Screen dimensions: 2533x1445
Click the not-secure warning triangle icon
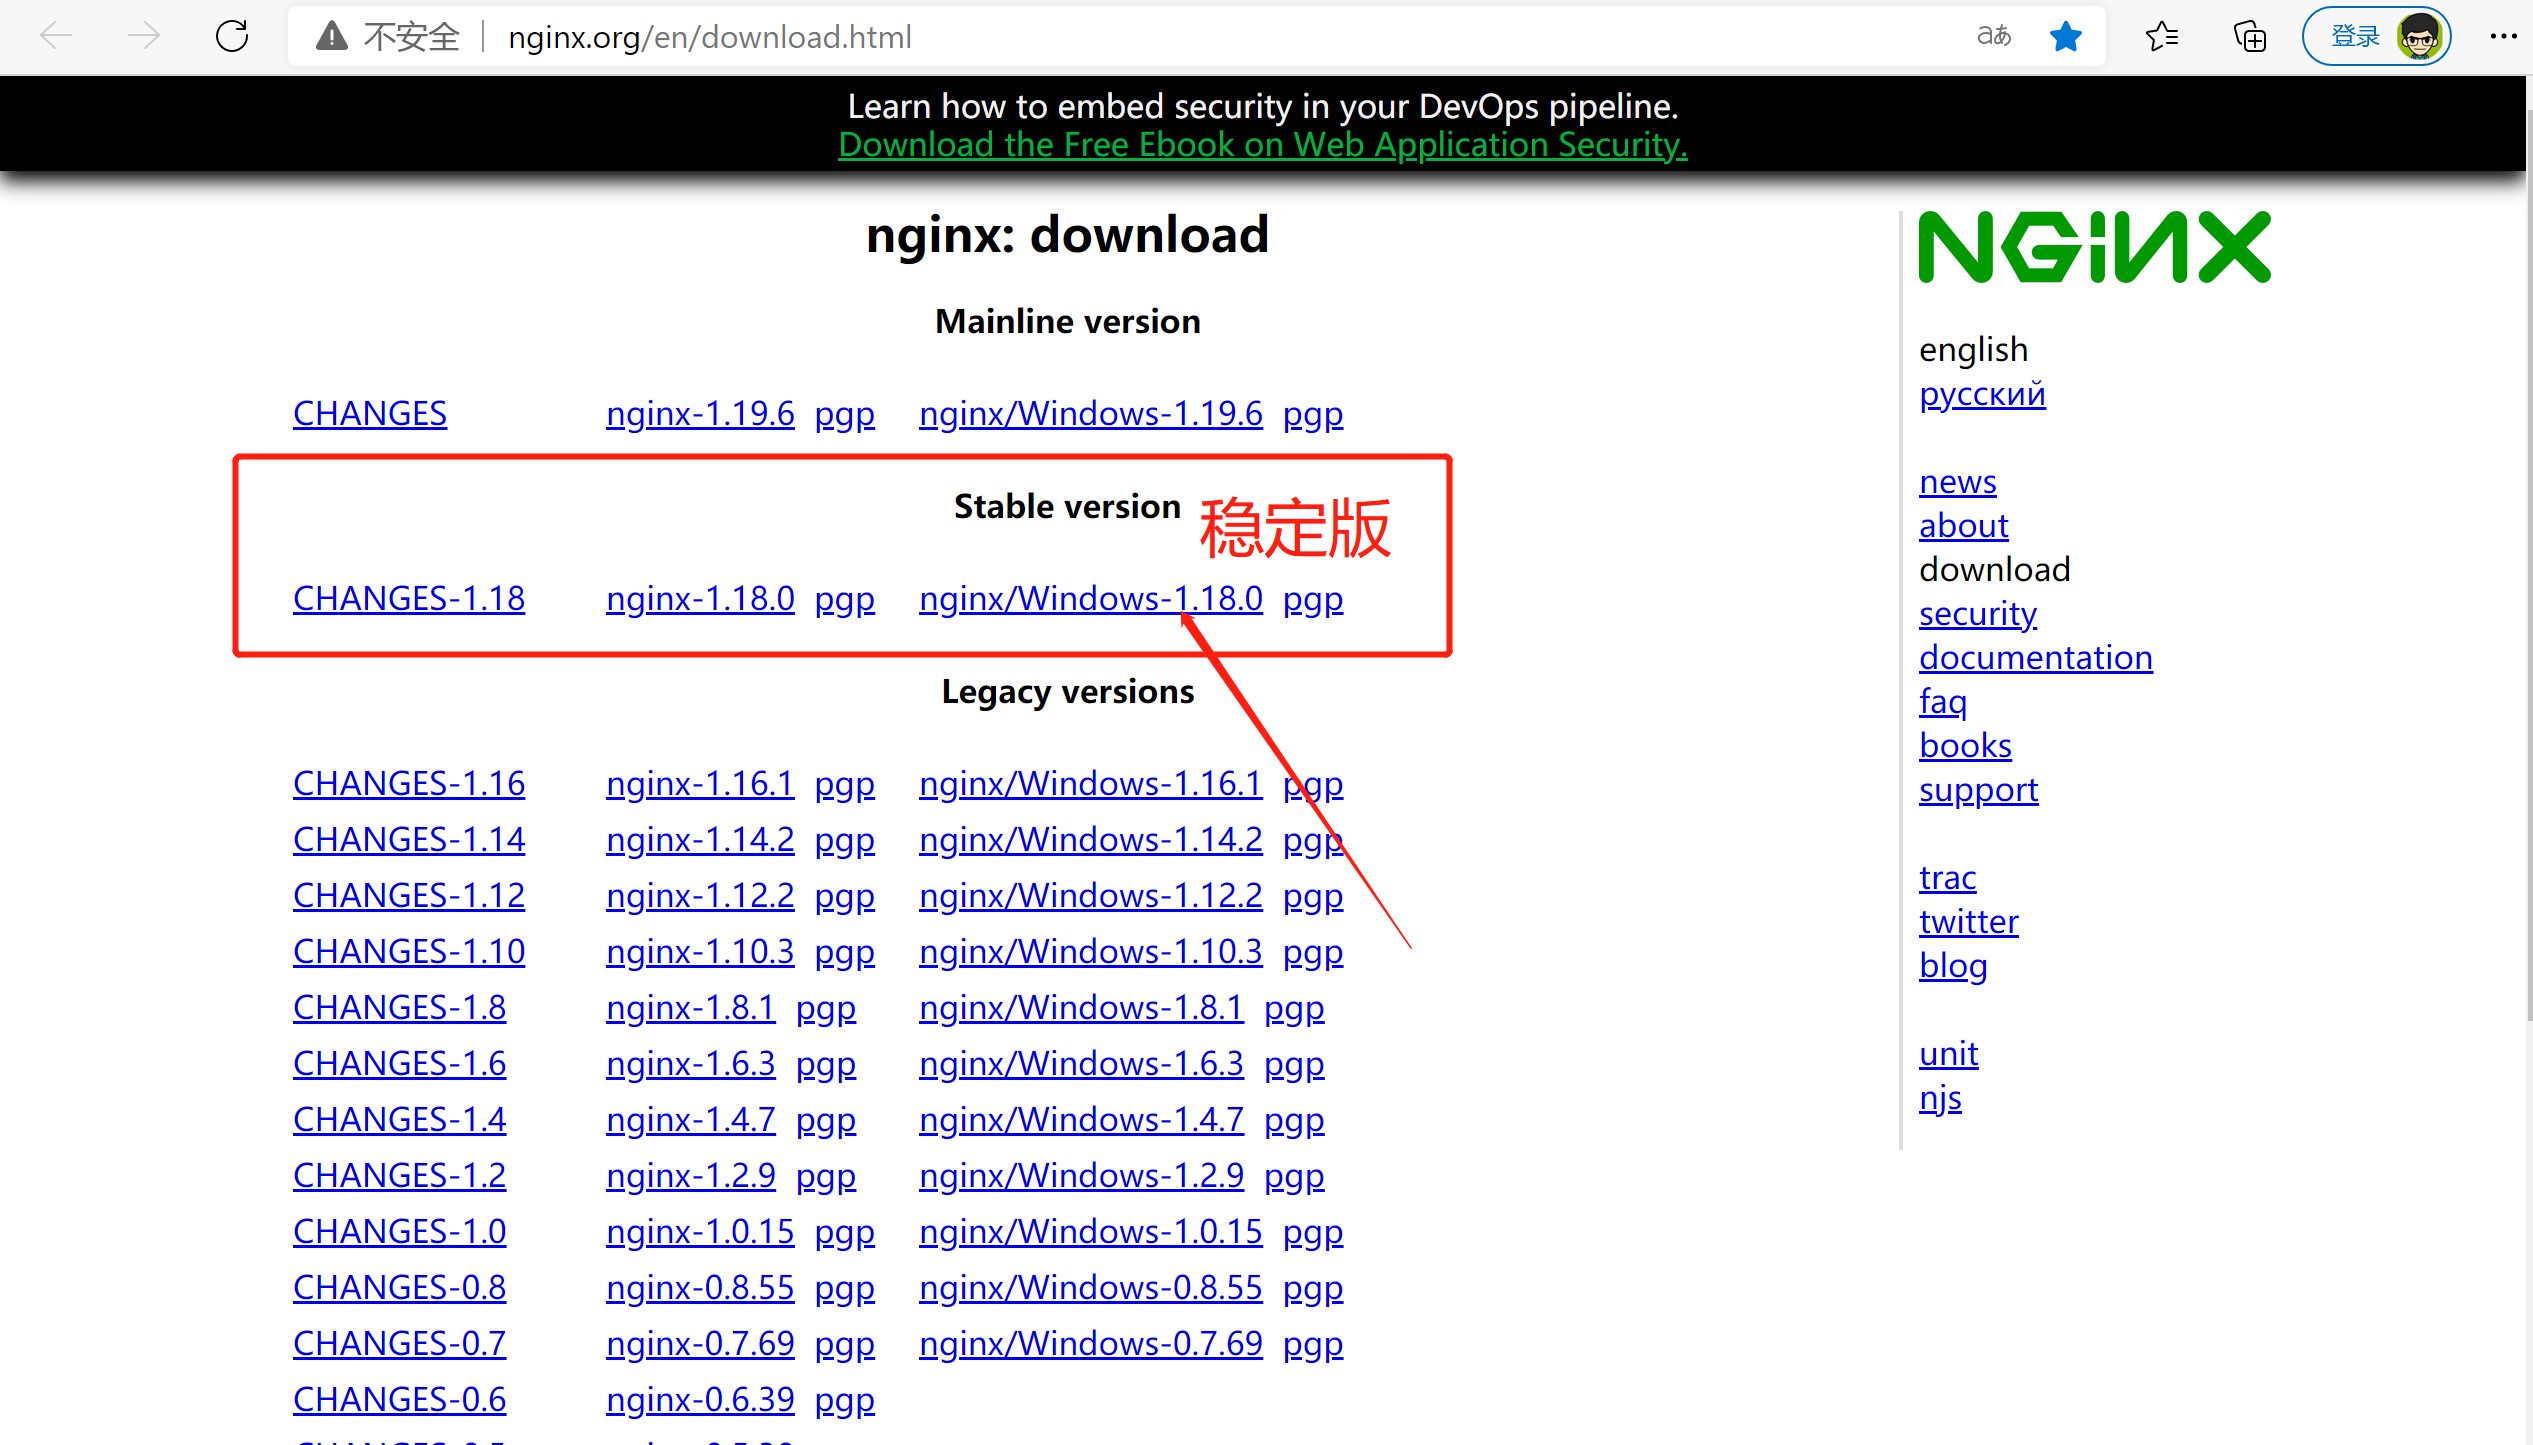(x=331, y=37)
